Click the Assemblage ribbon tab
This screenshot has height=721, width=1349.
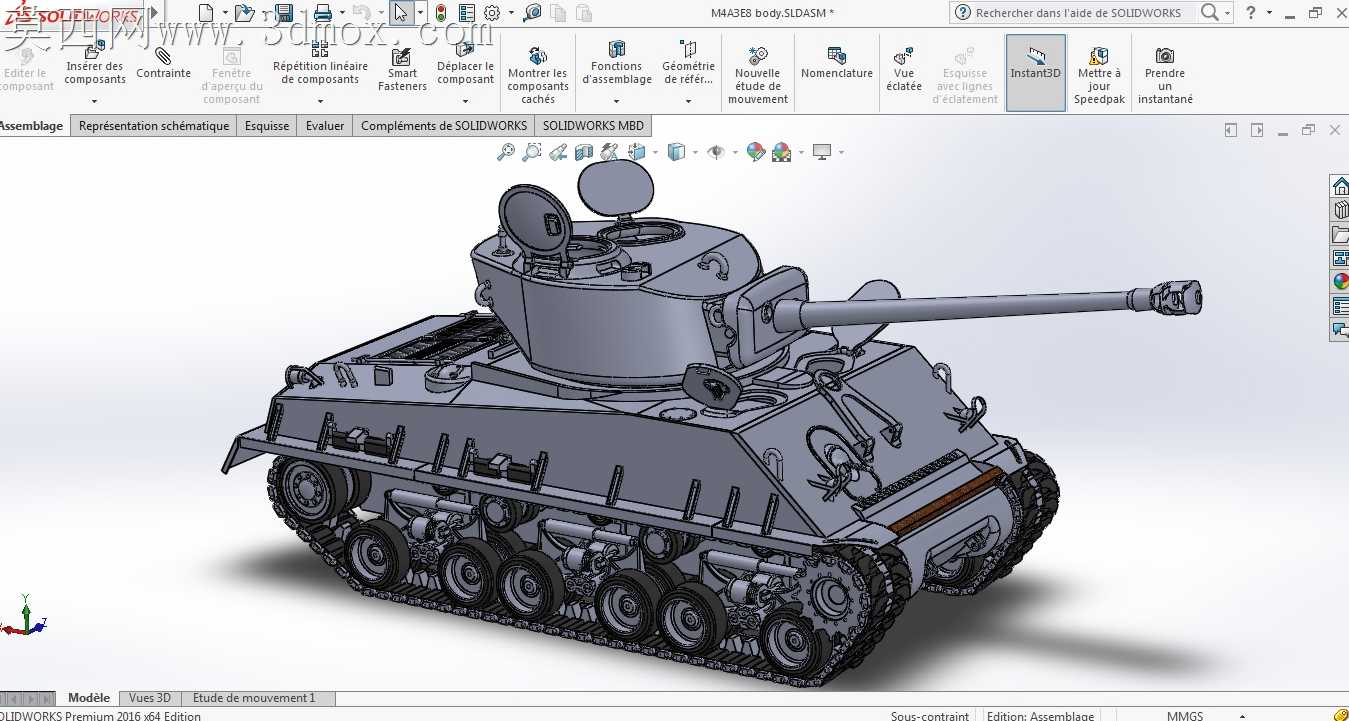(30, 126)
